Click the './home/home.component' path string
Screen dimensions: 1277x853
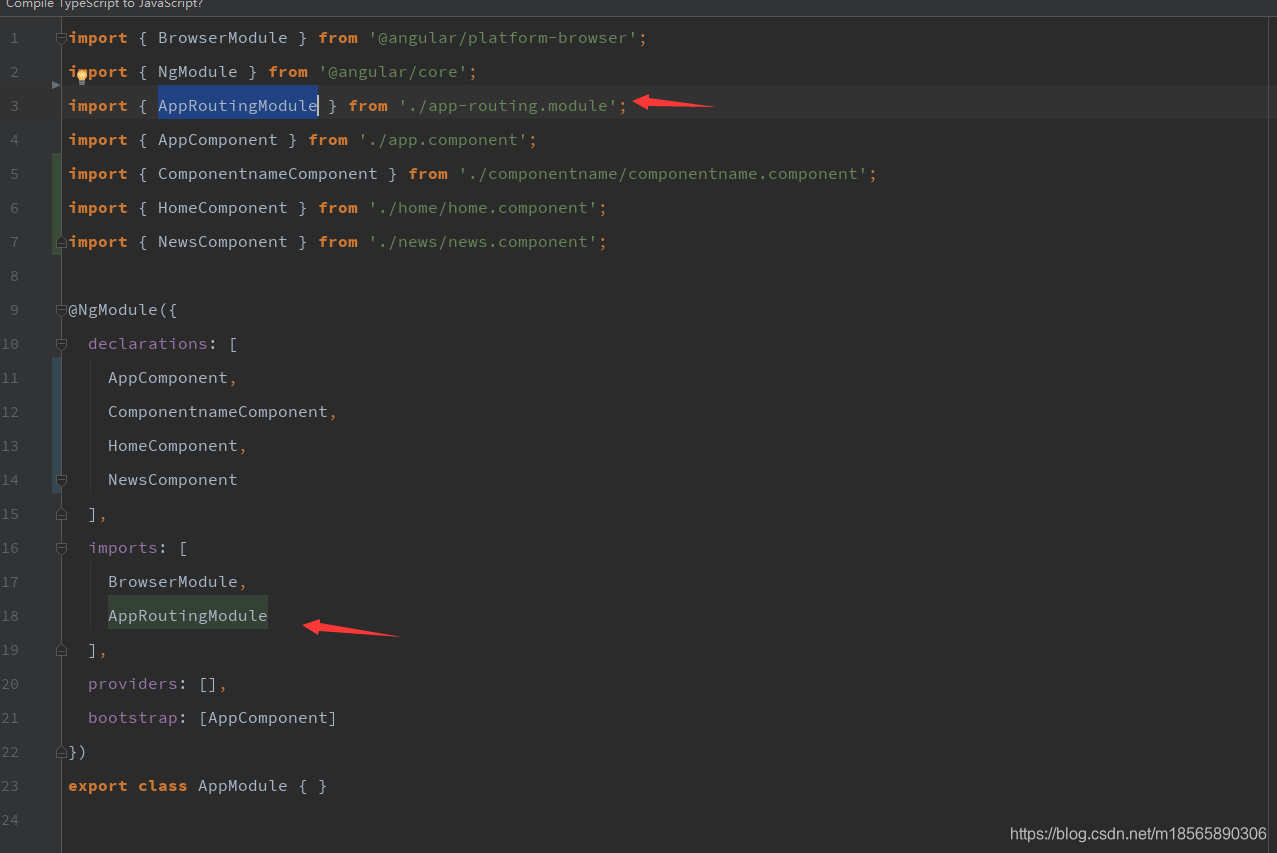coord(483,208)
